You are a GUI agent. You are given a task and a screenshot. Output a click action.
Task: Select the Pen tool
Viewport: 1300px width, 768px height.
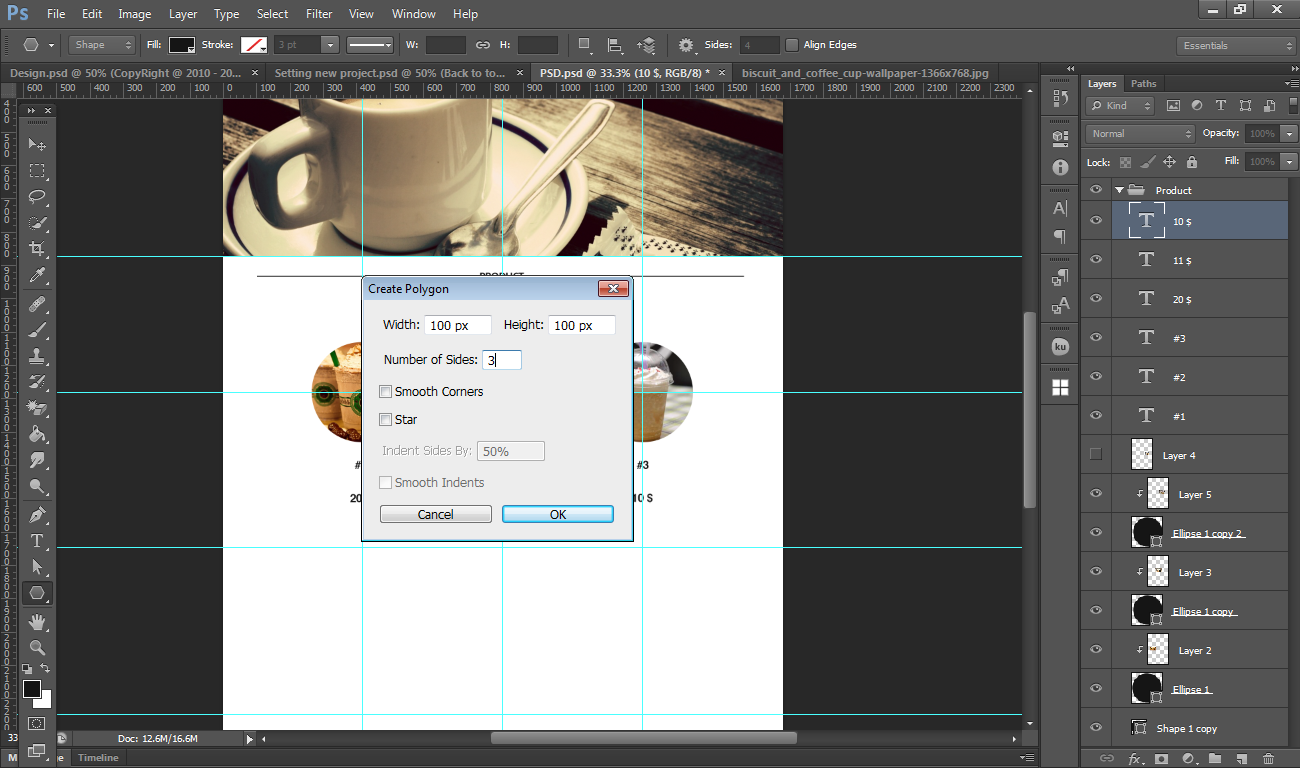pos(37,515)
